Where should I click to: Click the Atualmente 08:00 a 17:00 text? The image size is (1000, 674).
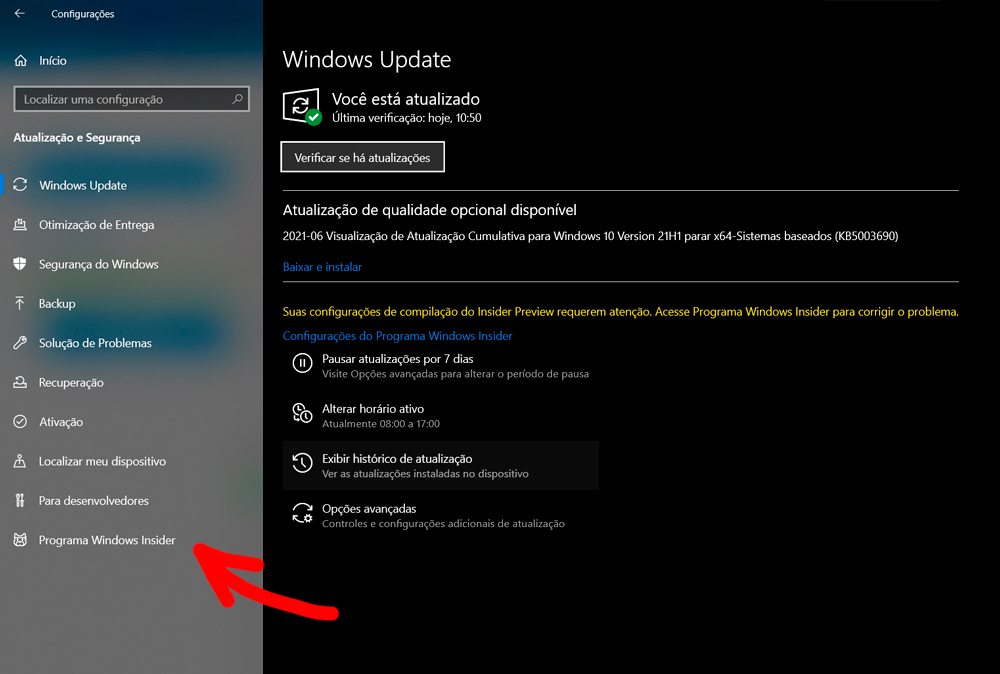pyautogui.click(x=381, y=423)
